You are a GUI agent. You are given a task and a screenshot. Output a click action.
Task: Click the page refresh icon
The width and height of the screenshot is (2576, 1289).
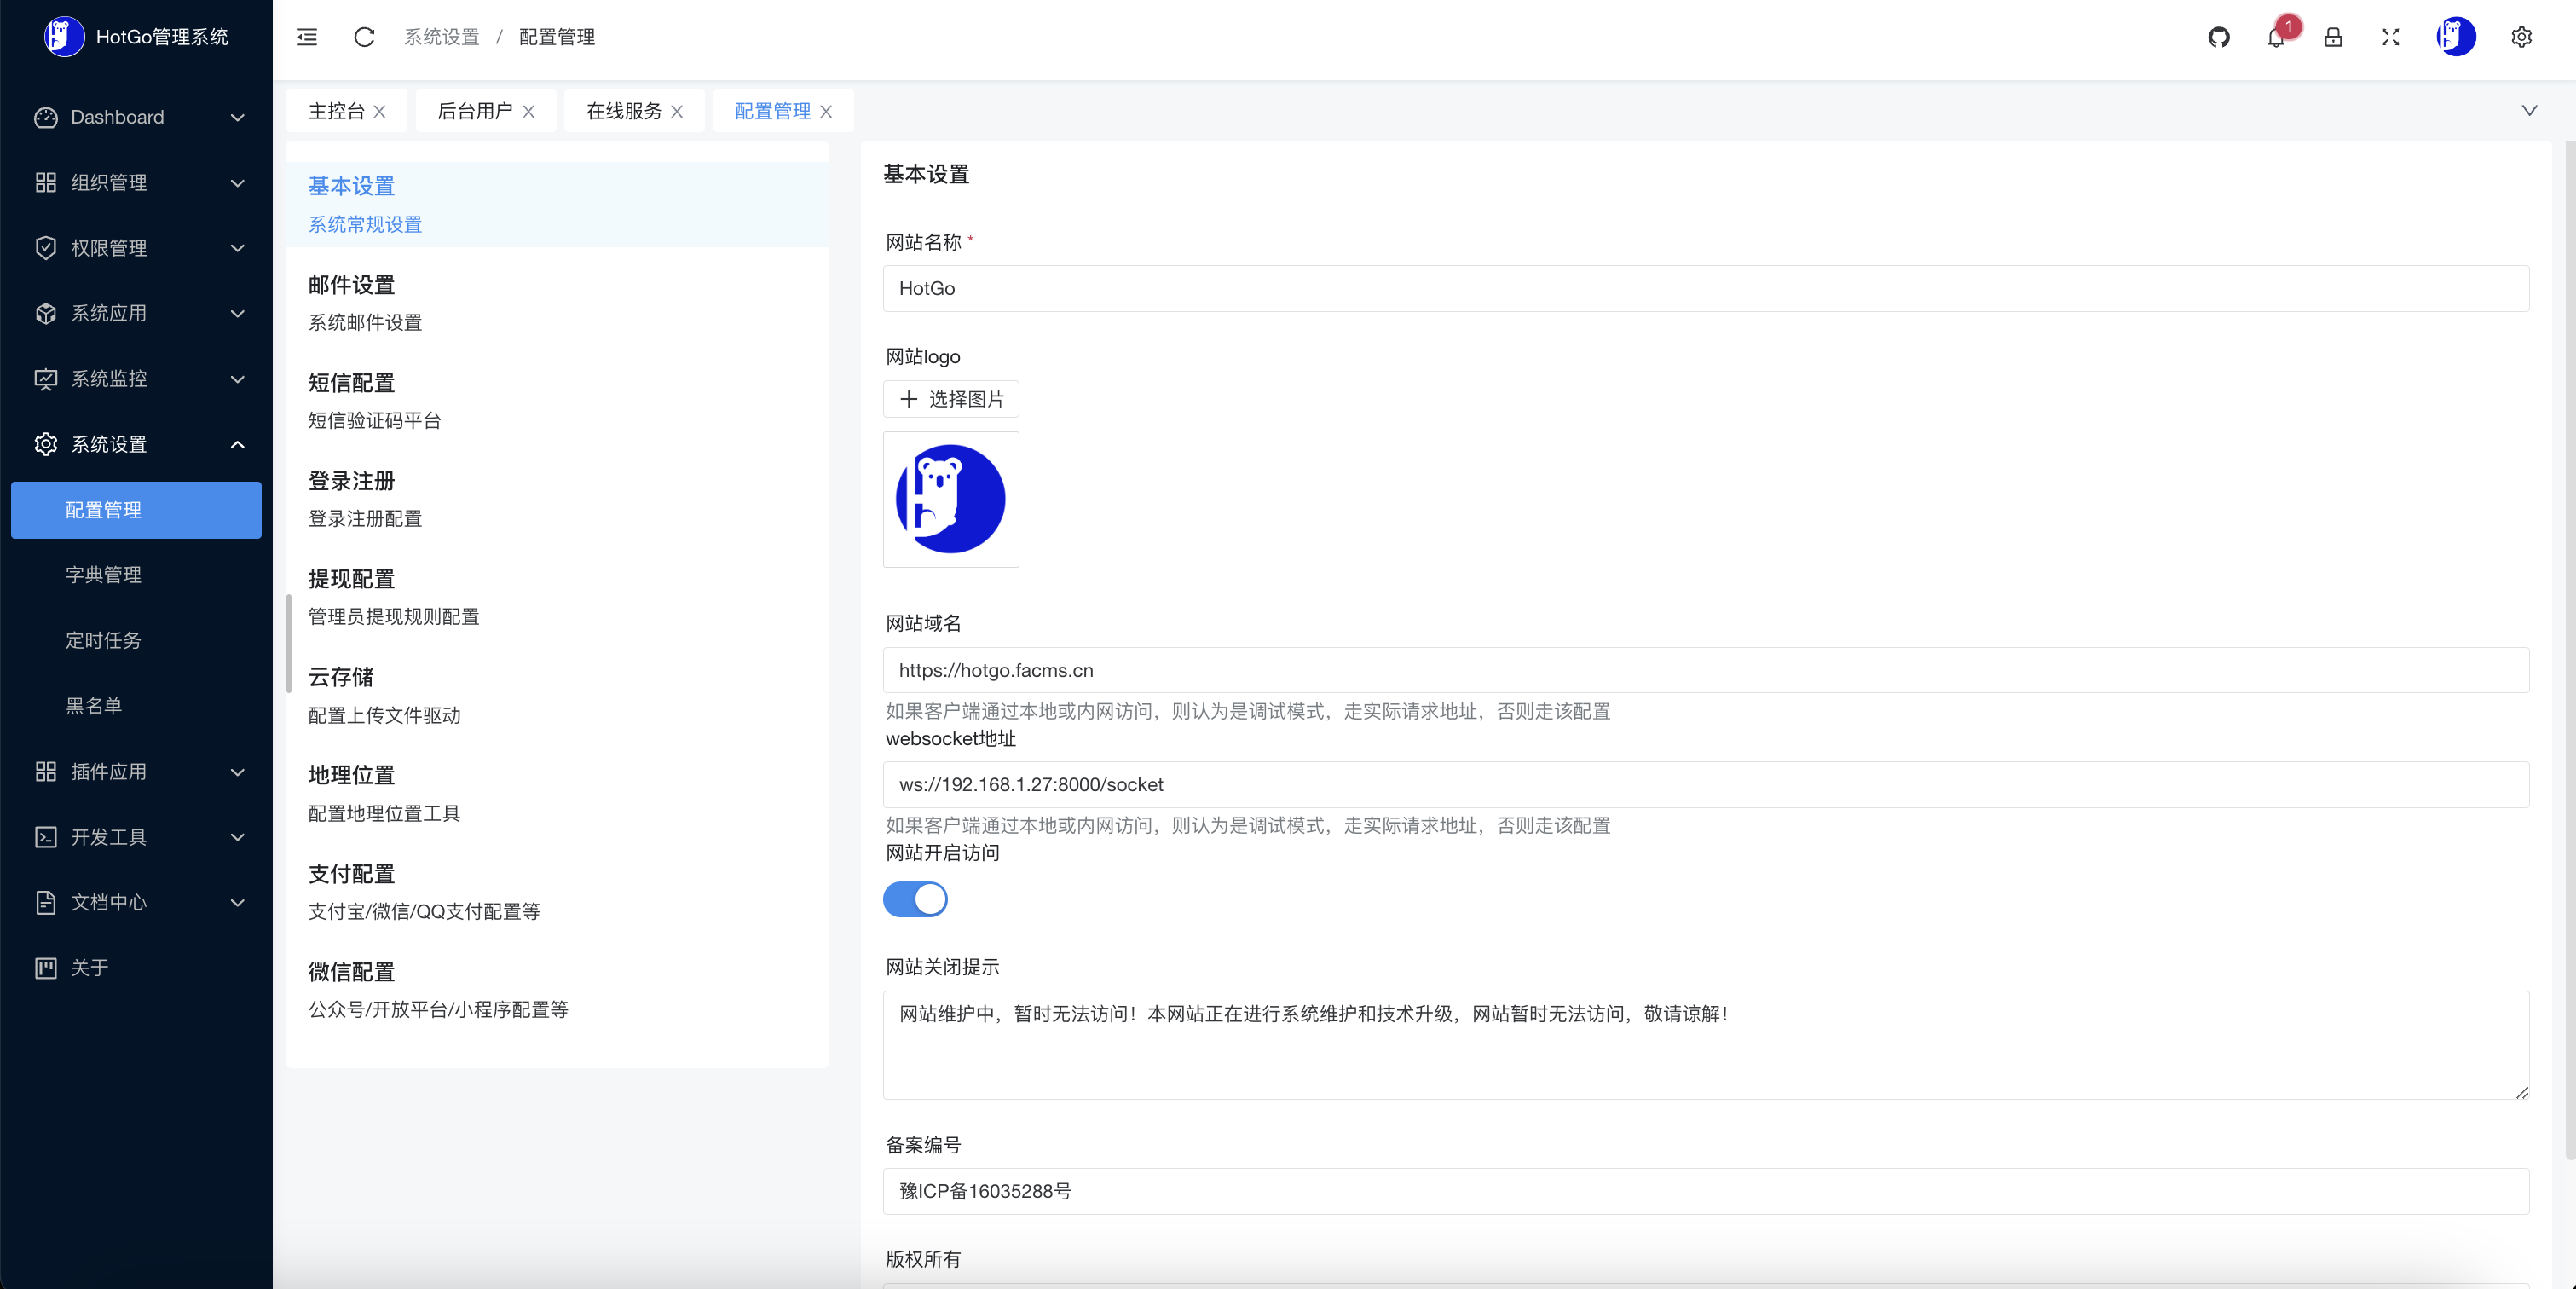click(x=364, y=37)
